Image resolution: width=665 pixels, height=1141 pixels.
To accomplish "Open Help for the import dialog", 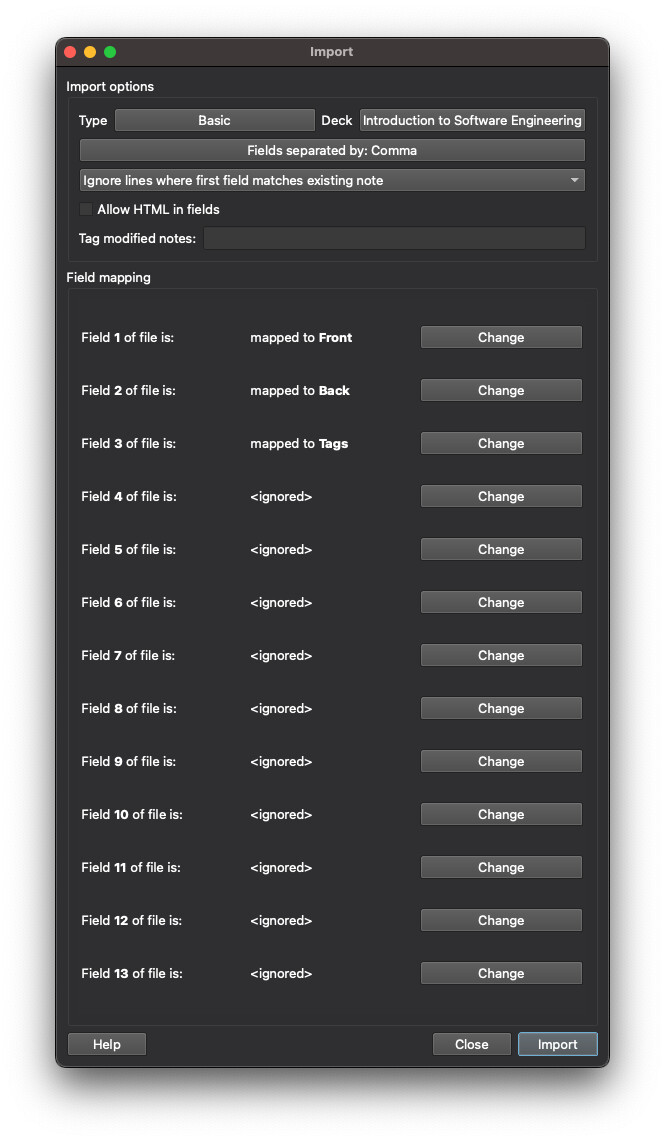I will pyautogui.click(x=107, y=1044).
